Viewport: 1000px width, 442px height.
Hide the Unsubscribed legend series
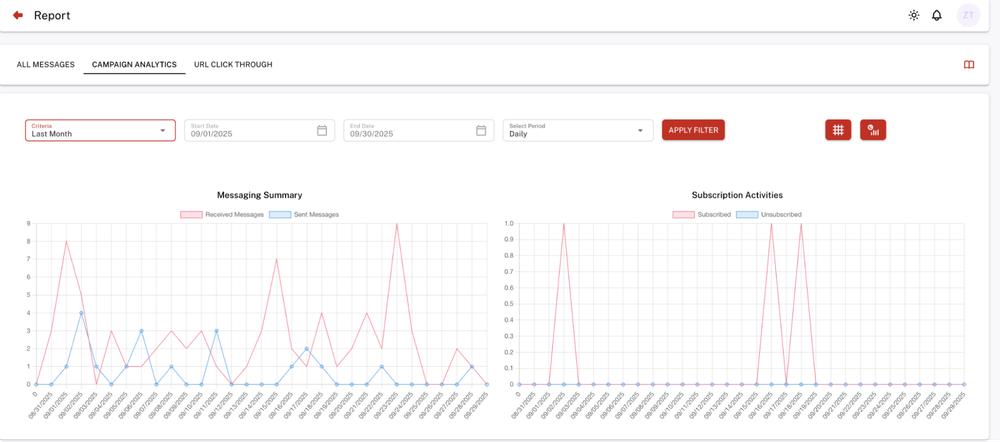click(x=768, y=215)
